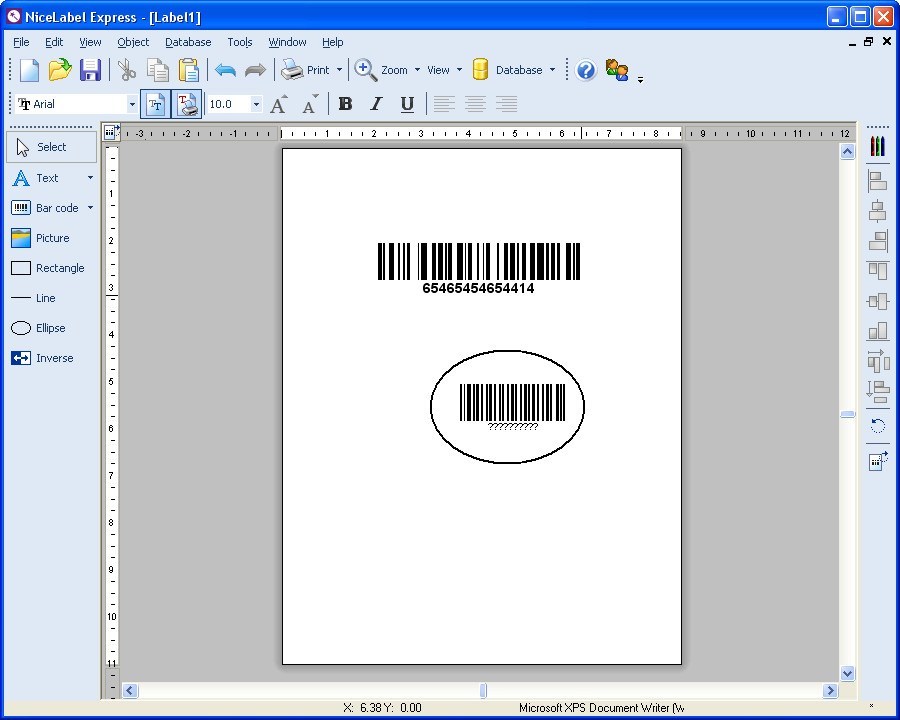This screenshot has width=900, height=720.
Task: Create a new label with the blank page icon
Action: point(29,70)
